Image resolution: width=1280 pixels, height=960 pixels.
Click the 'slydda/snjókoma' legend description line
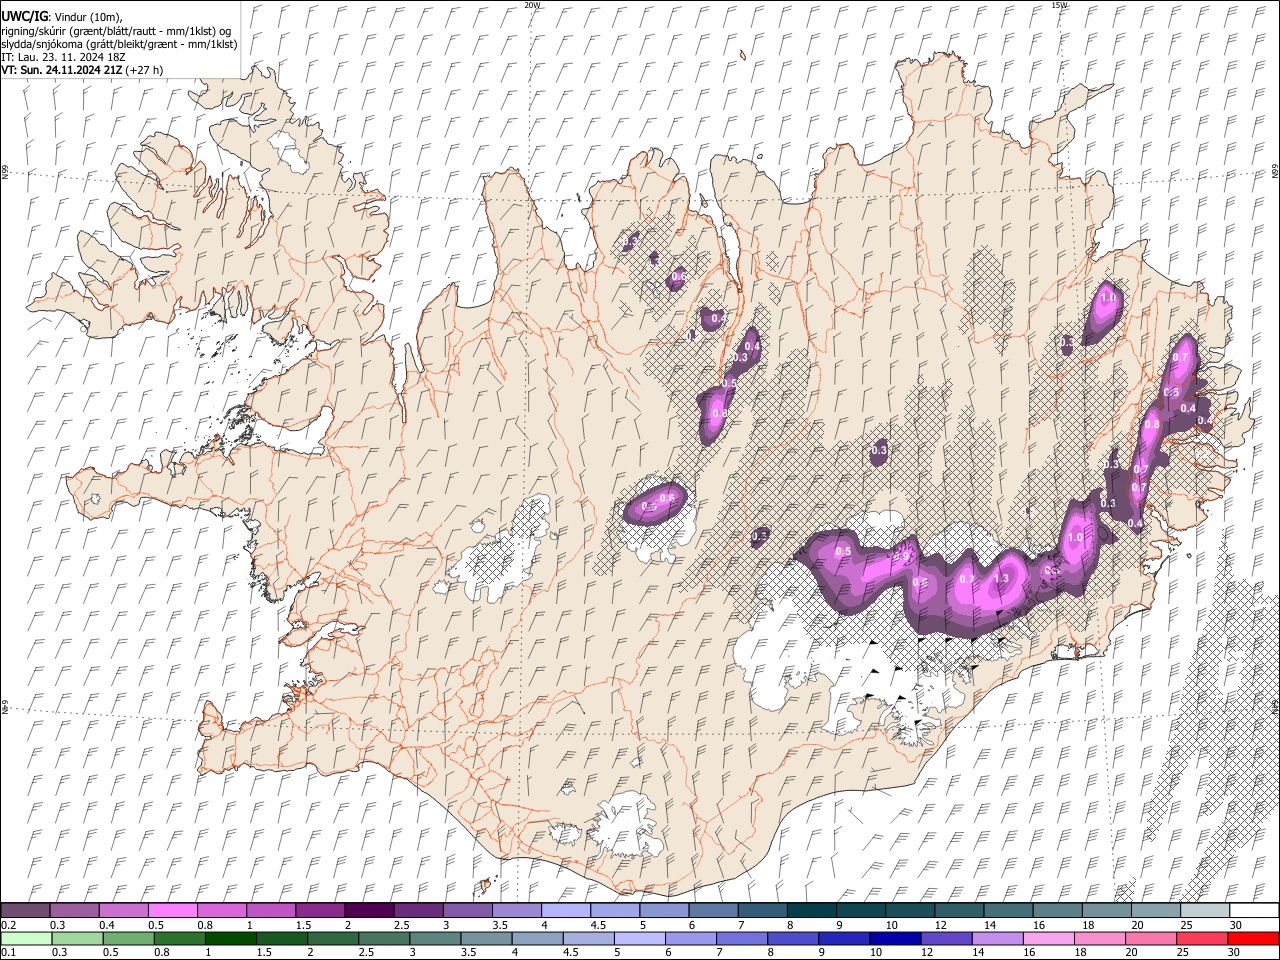tap(119, 43)
